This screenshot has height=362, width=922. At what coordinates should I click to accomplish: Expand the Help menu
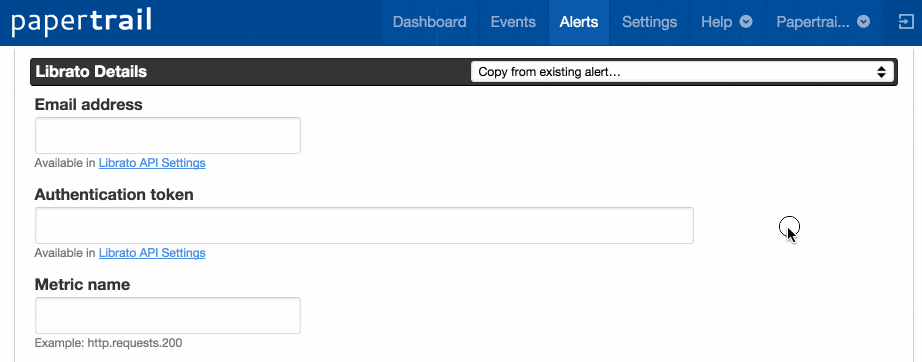coord(726,22)
